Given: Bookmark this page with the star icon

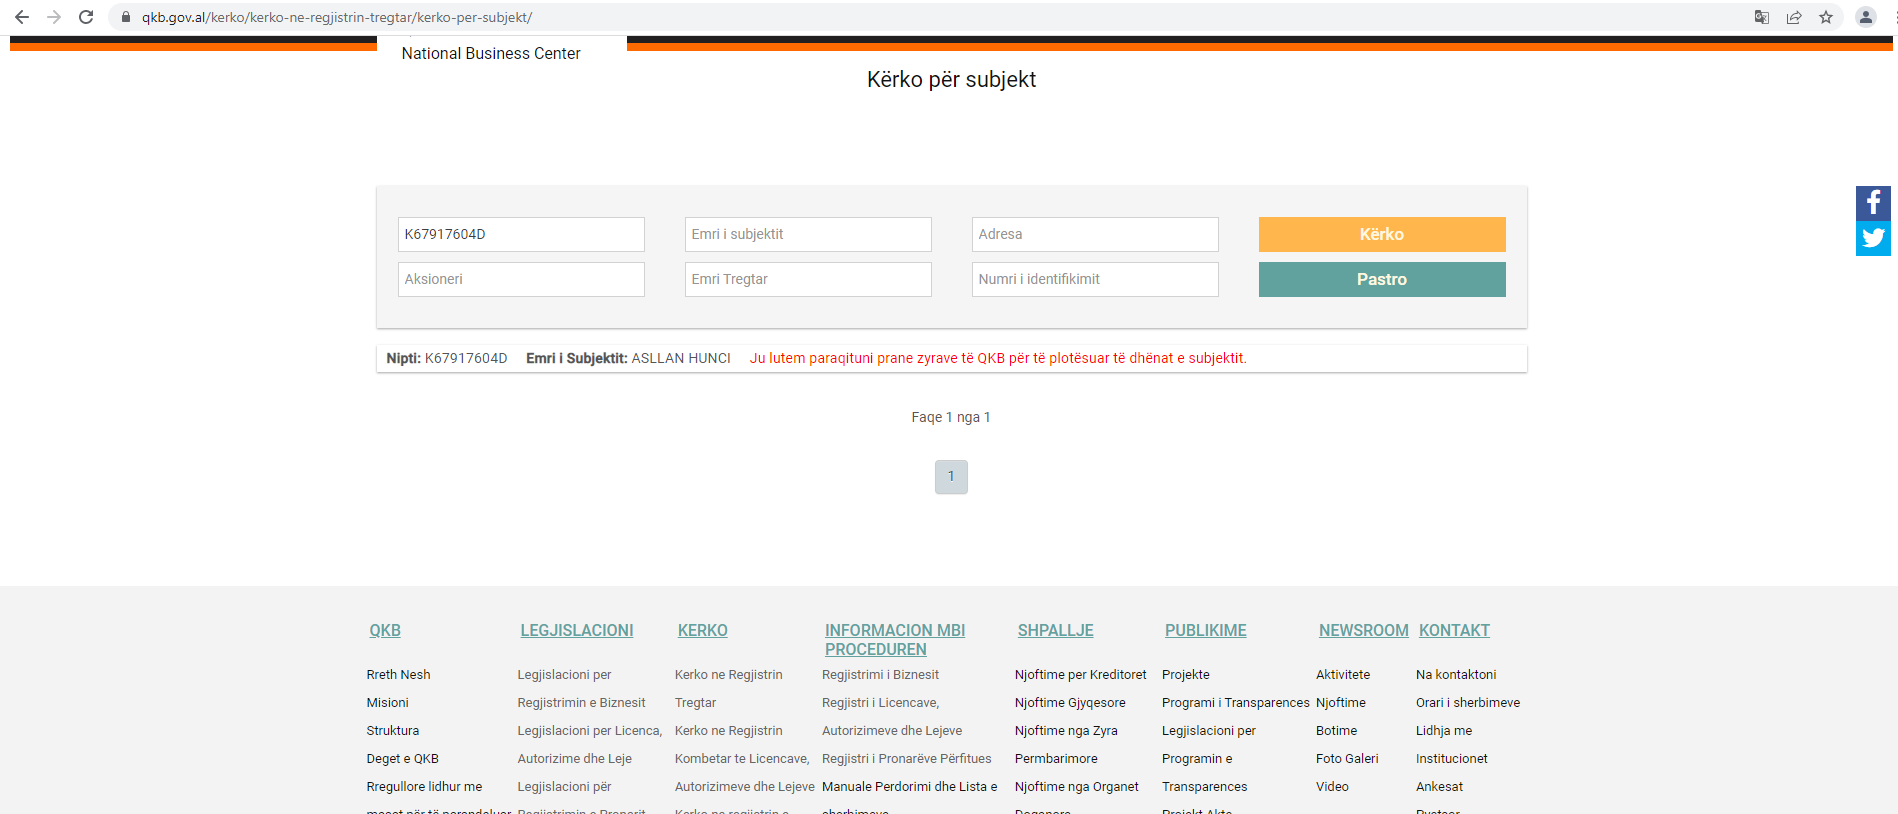Looking at the screenshot, I should pyautogui.click(x=1826, y=17).
